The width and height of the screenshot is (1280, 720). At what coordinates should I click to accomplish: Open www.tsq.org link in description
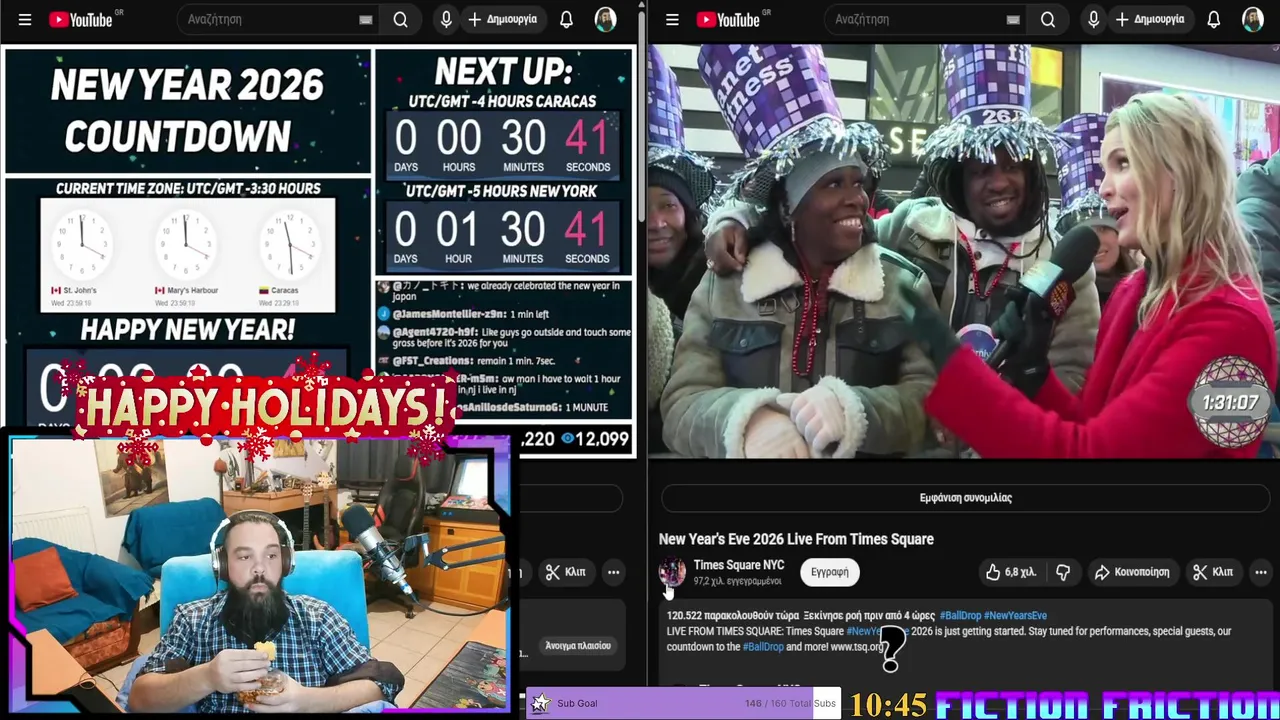click(x=856, y=647)
